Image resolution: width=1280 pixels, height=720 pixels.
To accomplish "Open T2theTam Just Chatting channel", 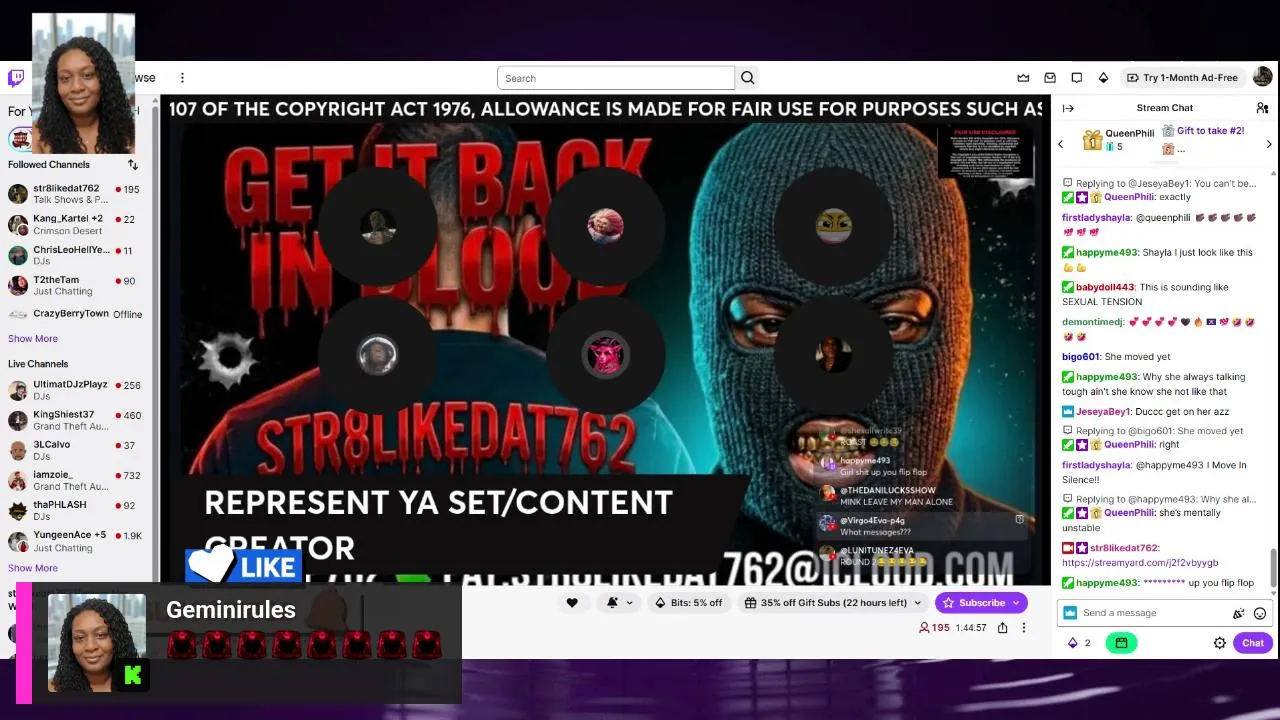I will point(76,285).
